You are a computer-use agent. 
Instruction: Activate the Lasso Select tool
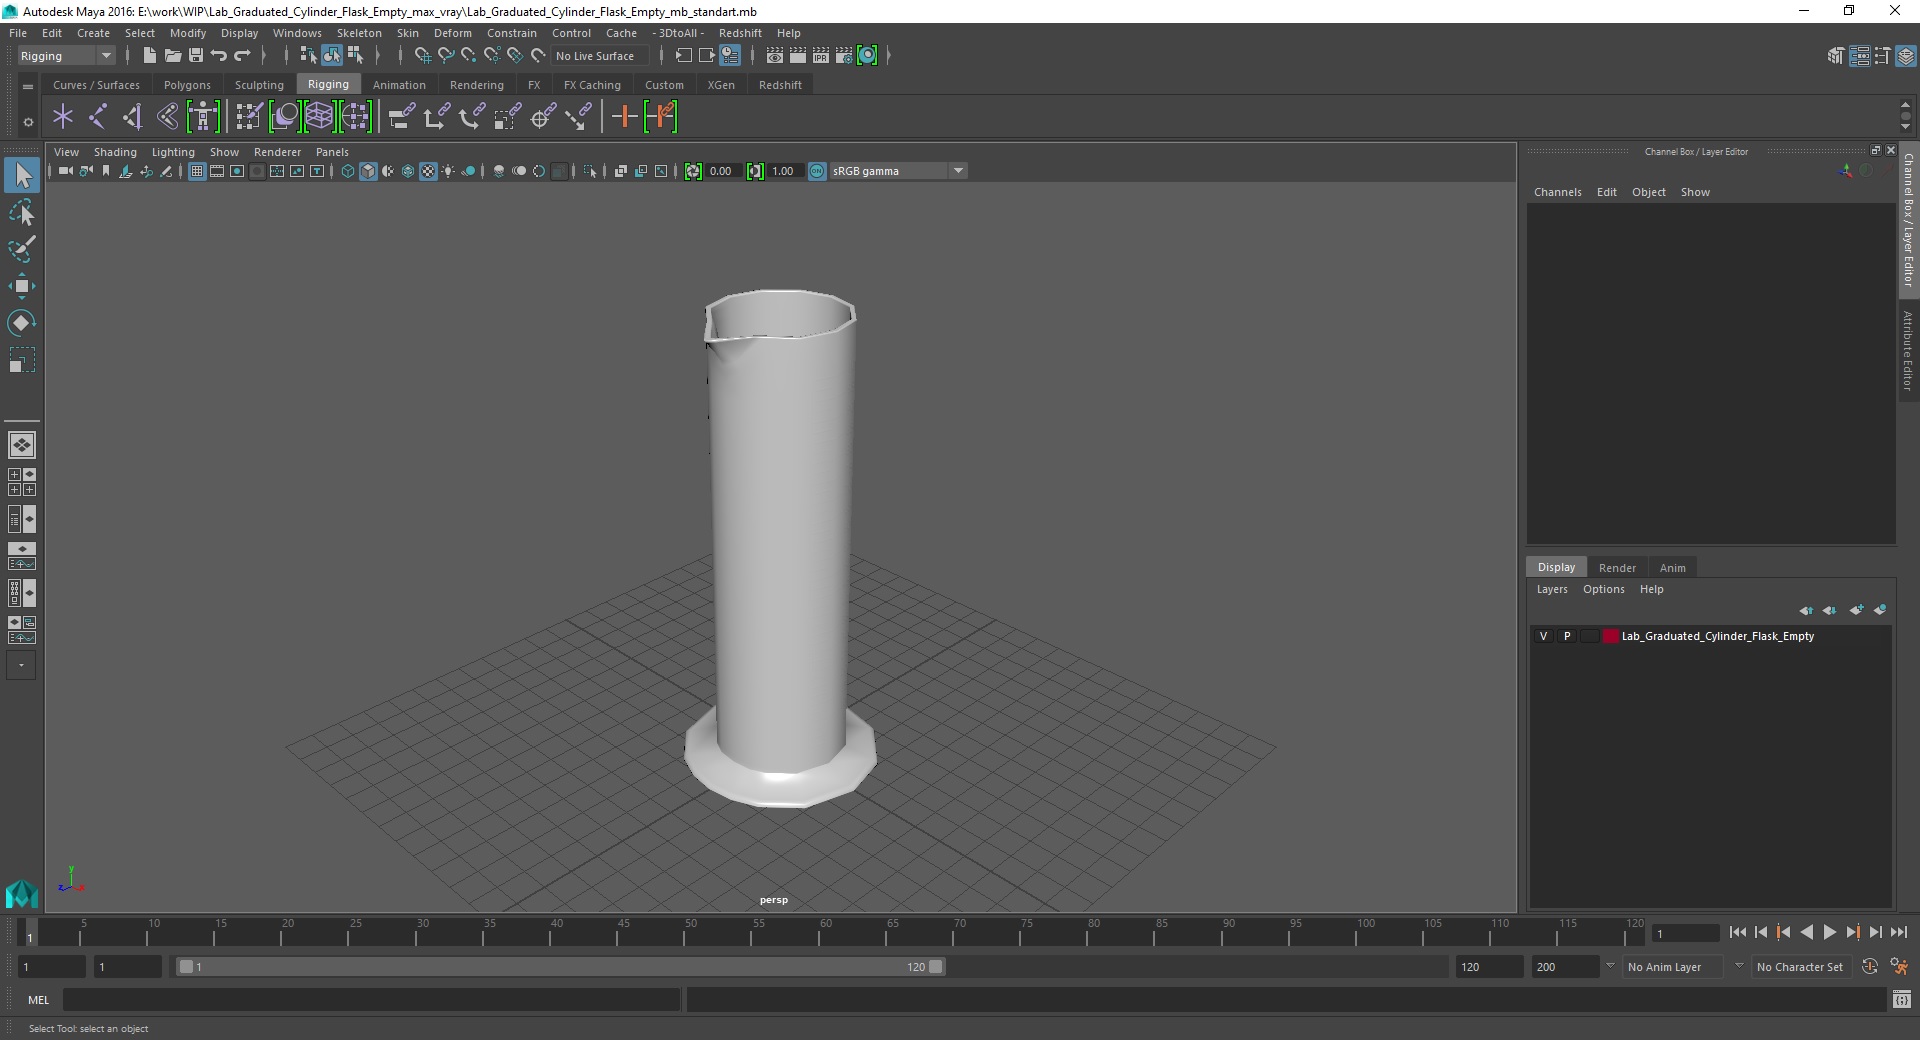pyautogui.click(x=21, y=212)
